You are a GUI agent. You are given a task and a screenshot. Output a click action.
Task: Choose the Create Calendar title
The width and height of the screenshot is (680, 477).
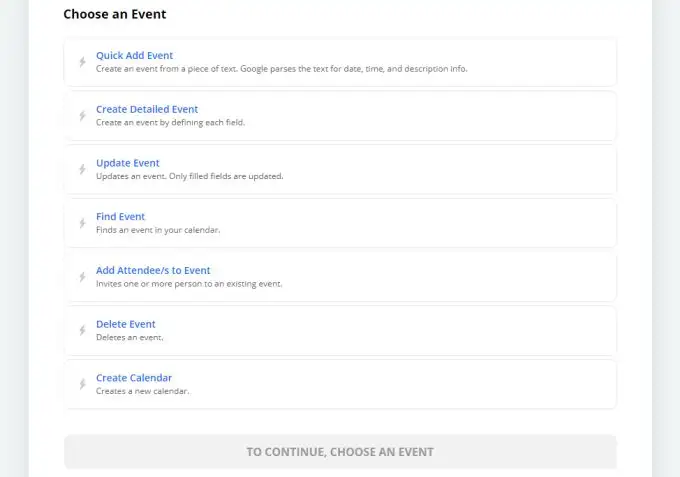pos(134,378)
